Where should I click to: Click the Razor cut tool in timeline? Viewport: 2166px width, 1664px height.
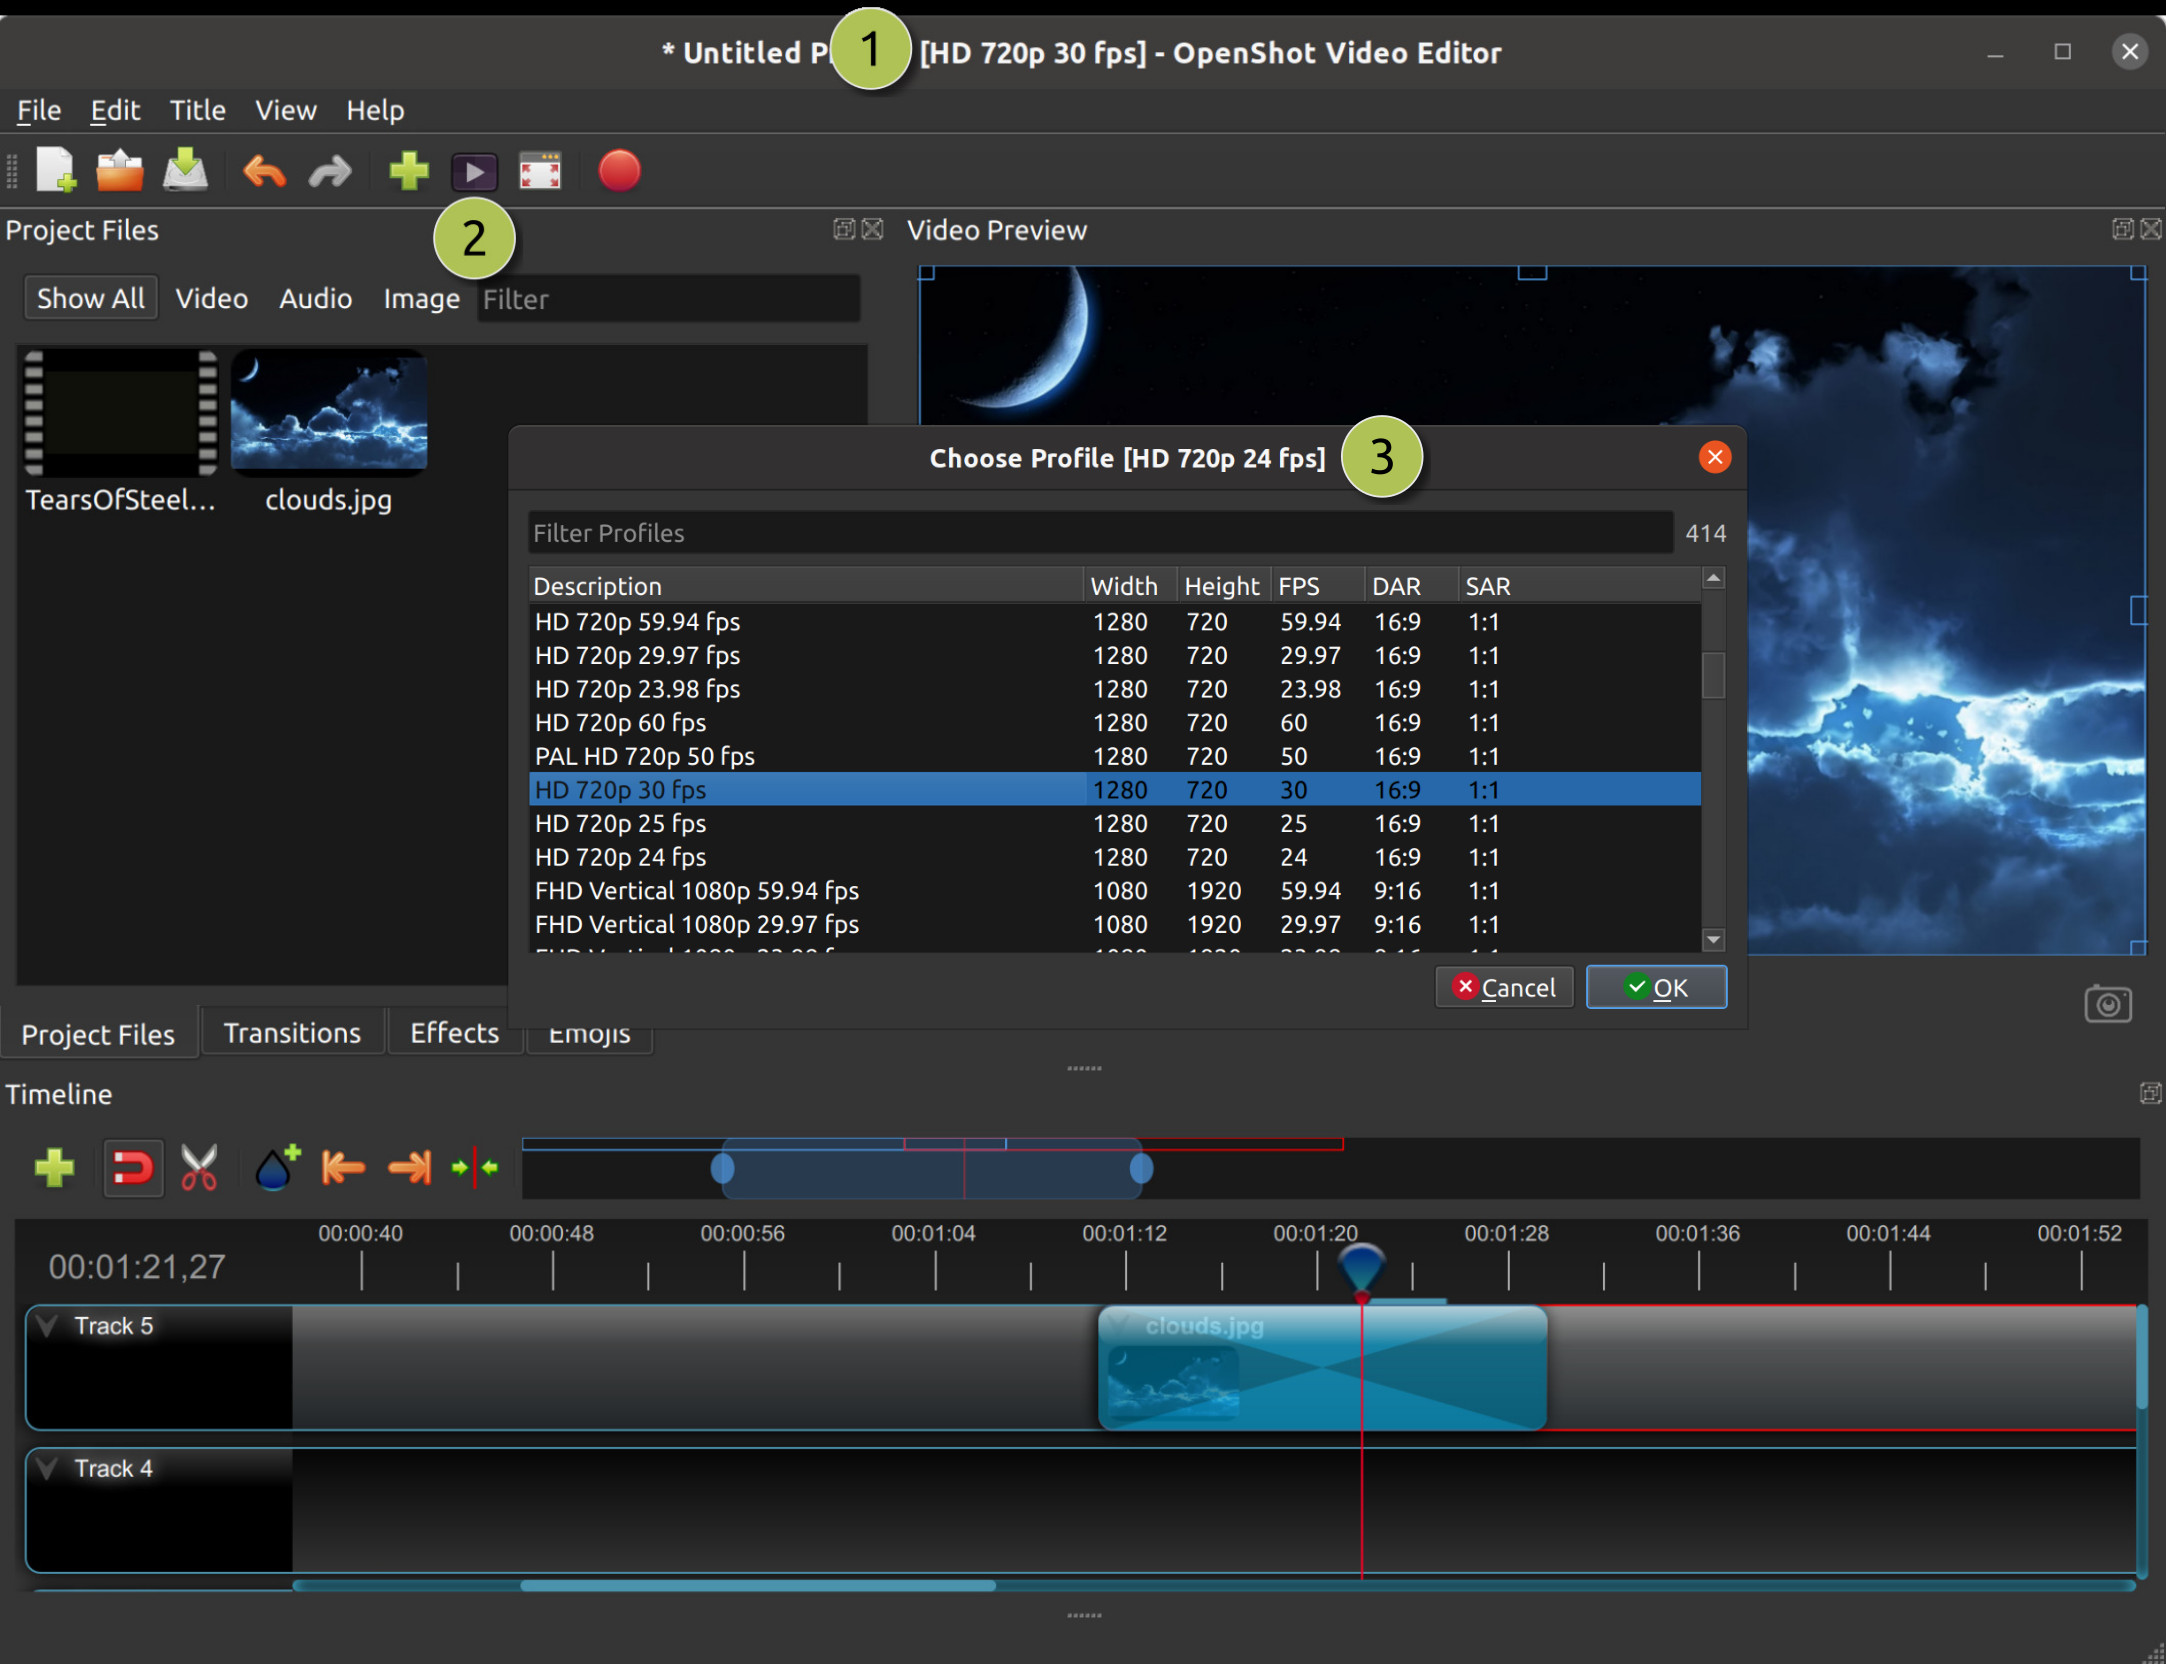pyautogui.click(x=199, y=1168)
